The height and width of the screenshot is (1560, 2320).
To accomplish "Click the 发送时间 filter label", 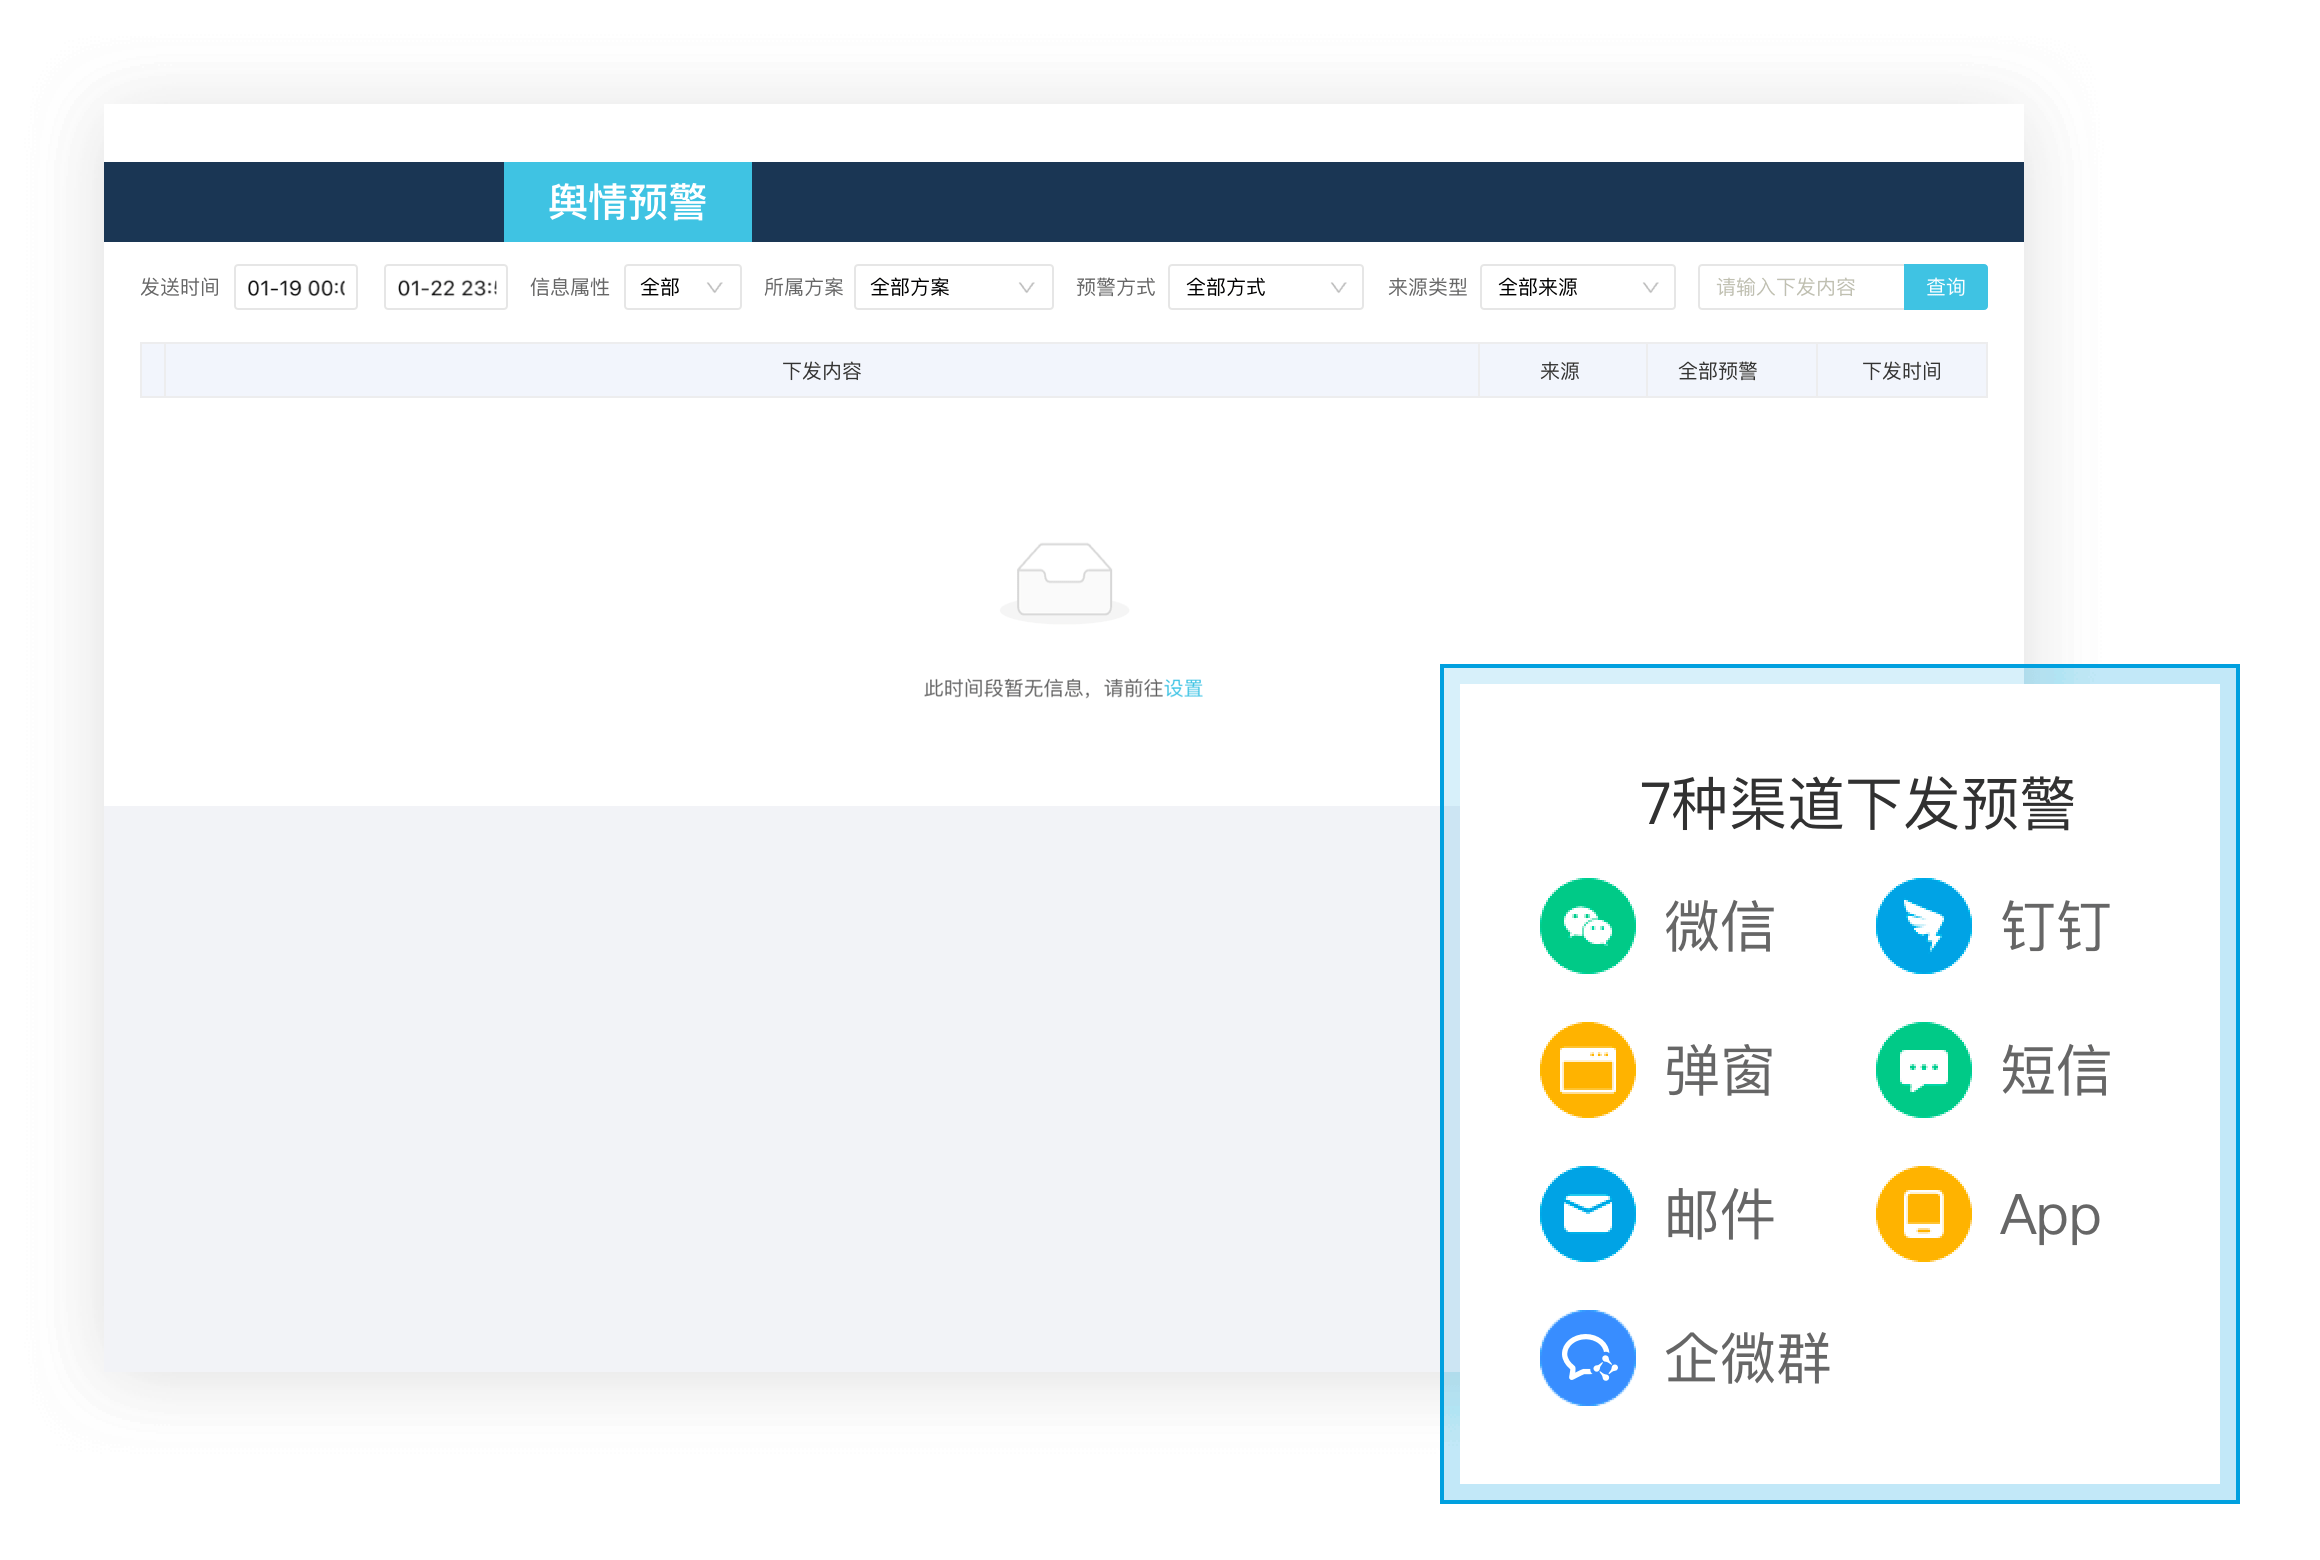I will (x=179, y=287).
